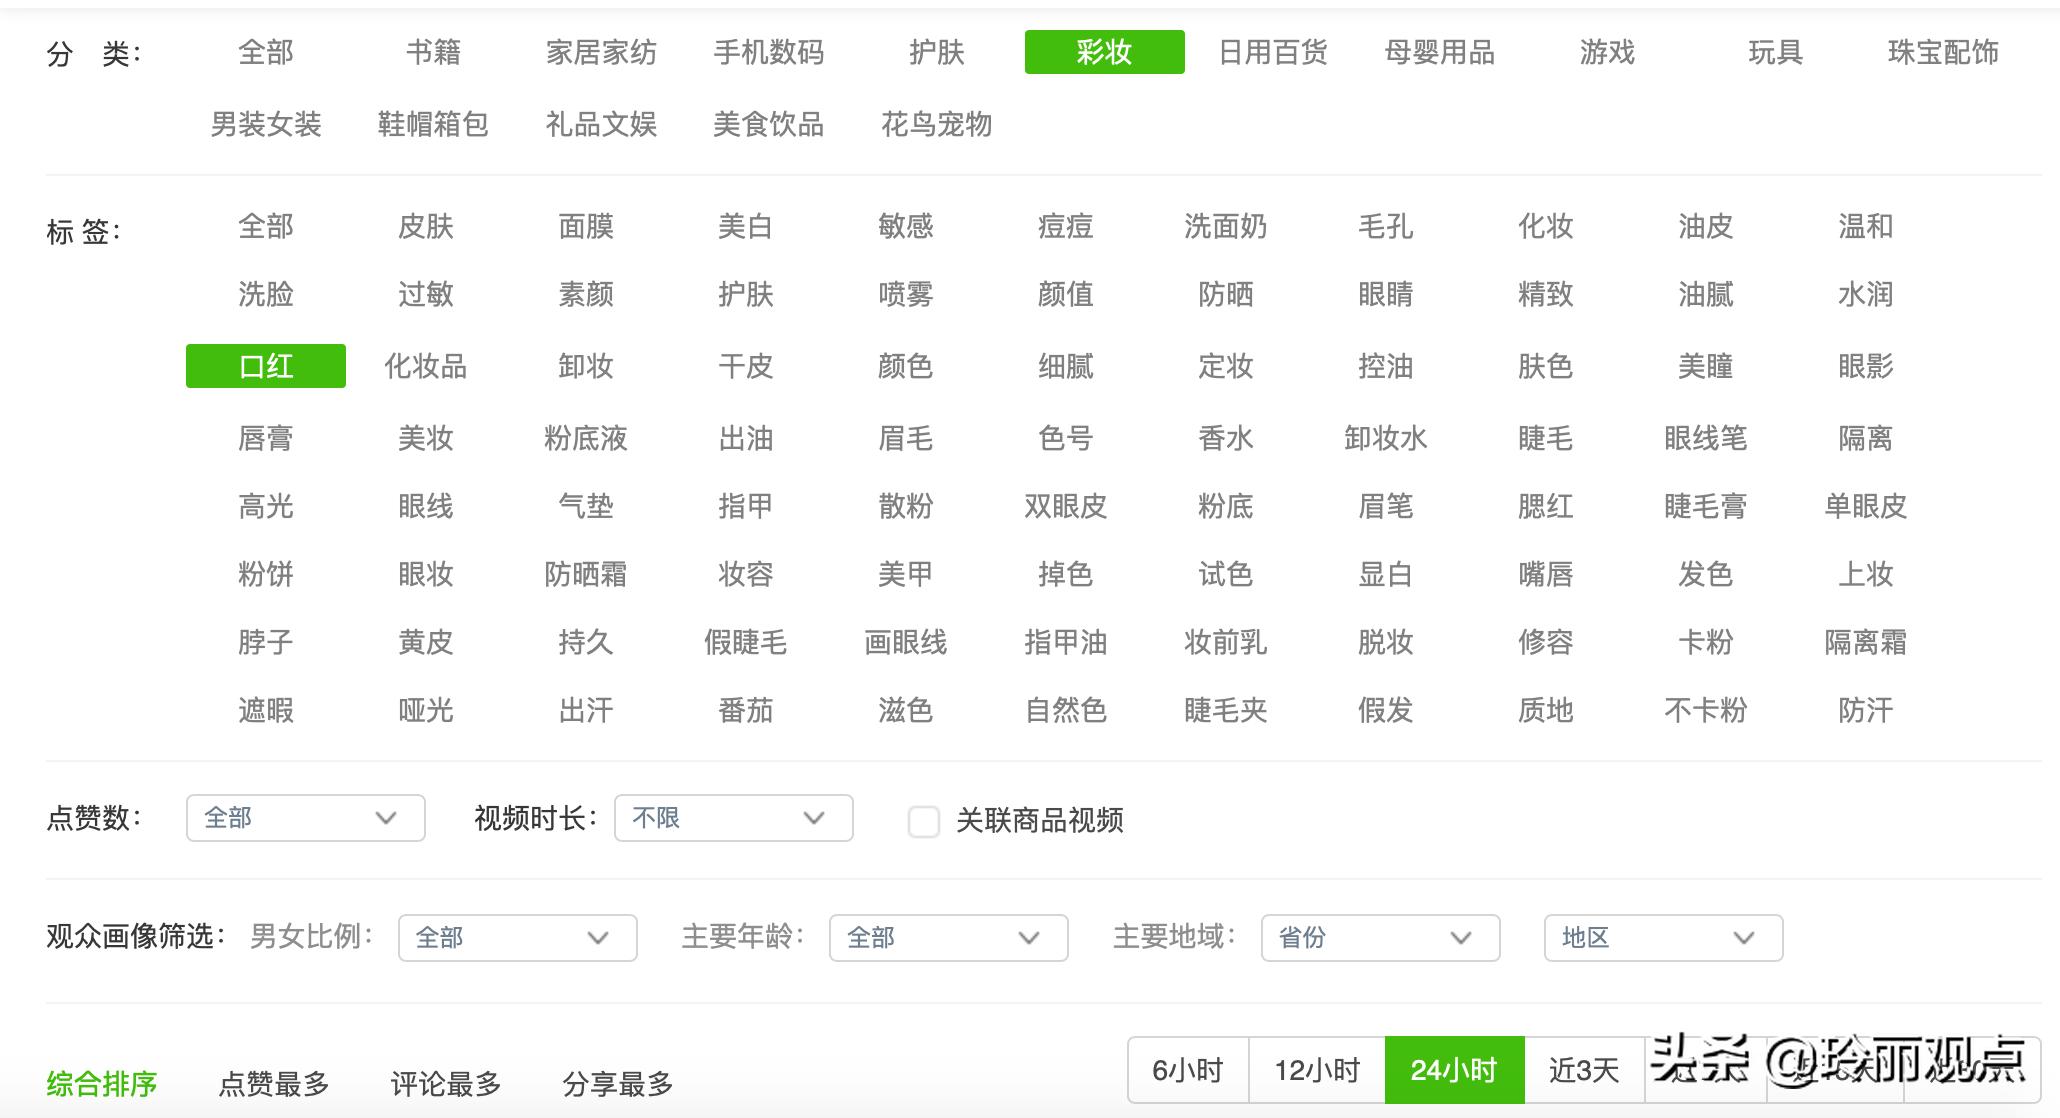Pick the 防晒 tag
The image size is (2060, 1118).
click(1226, 294)
